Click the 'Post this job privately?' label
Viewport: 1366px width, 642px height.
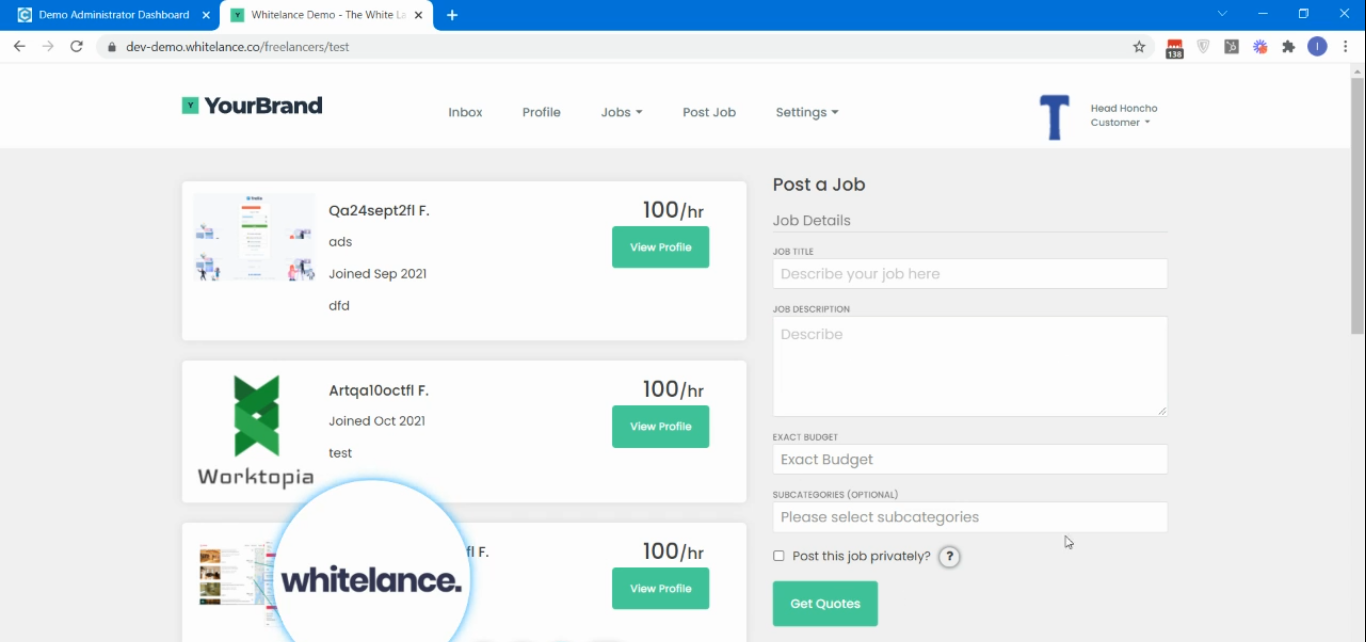tap(861, 556)
